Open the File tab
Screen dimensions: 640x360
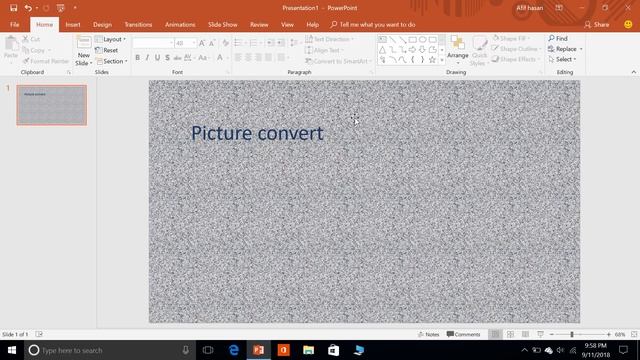[x=15, y=24]
